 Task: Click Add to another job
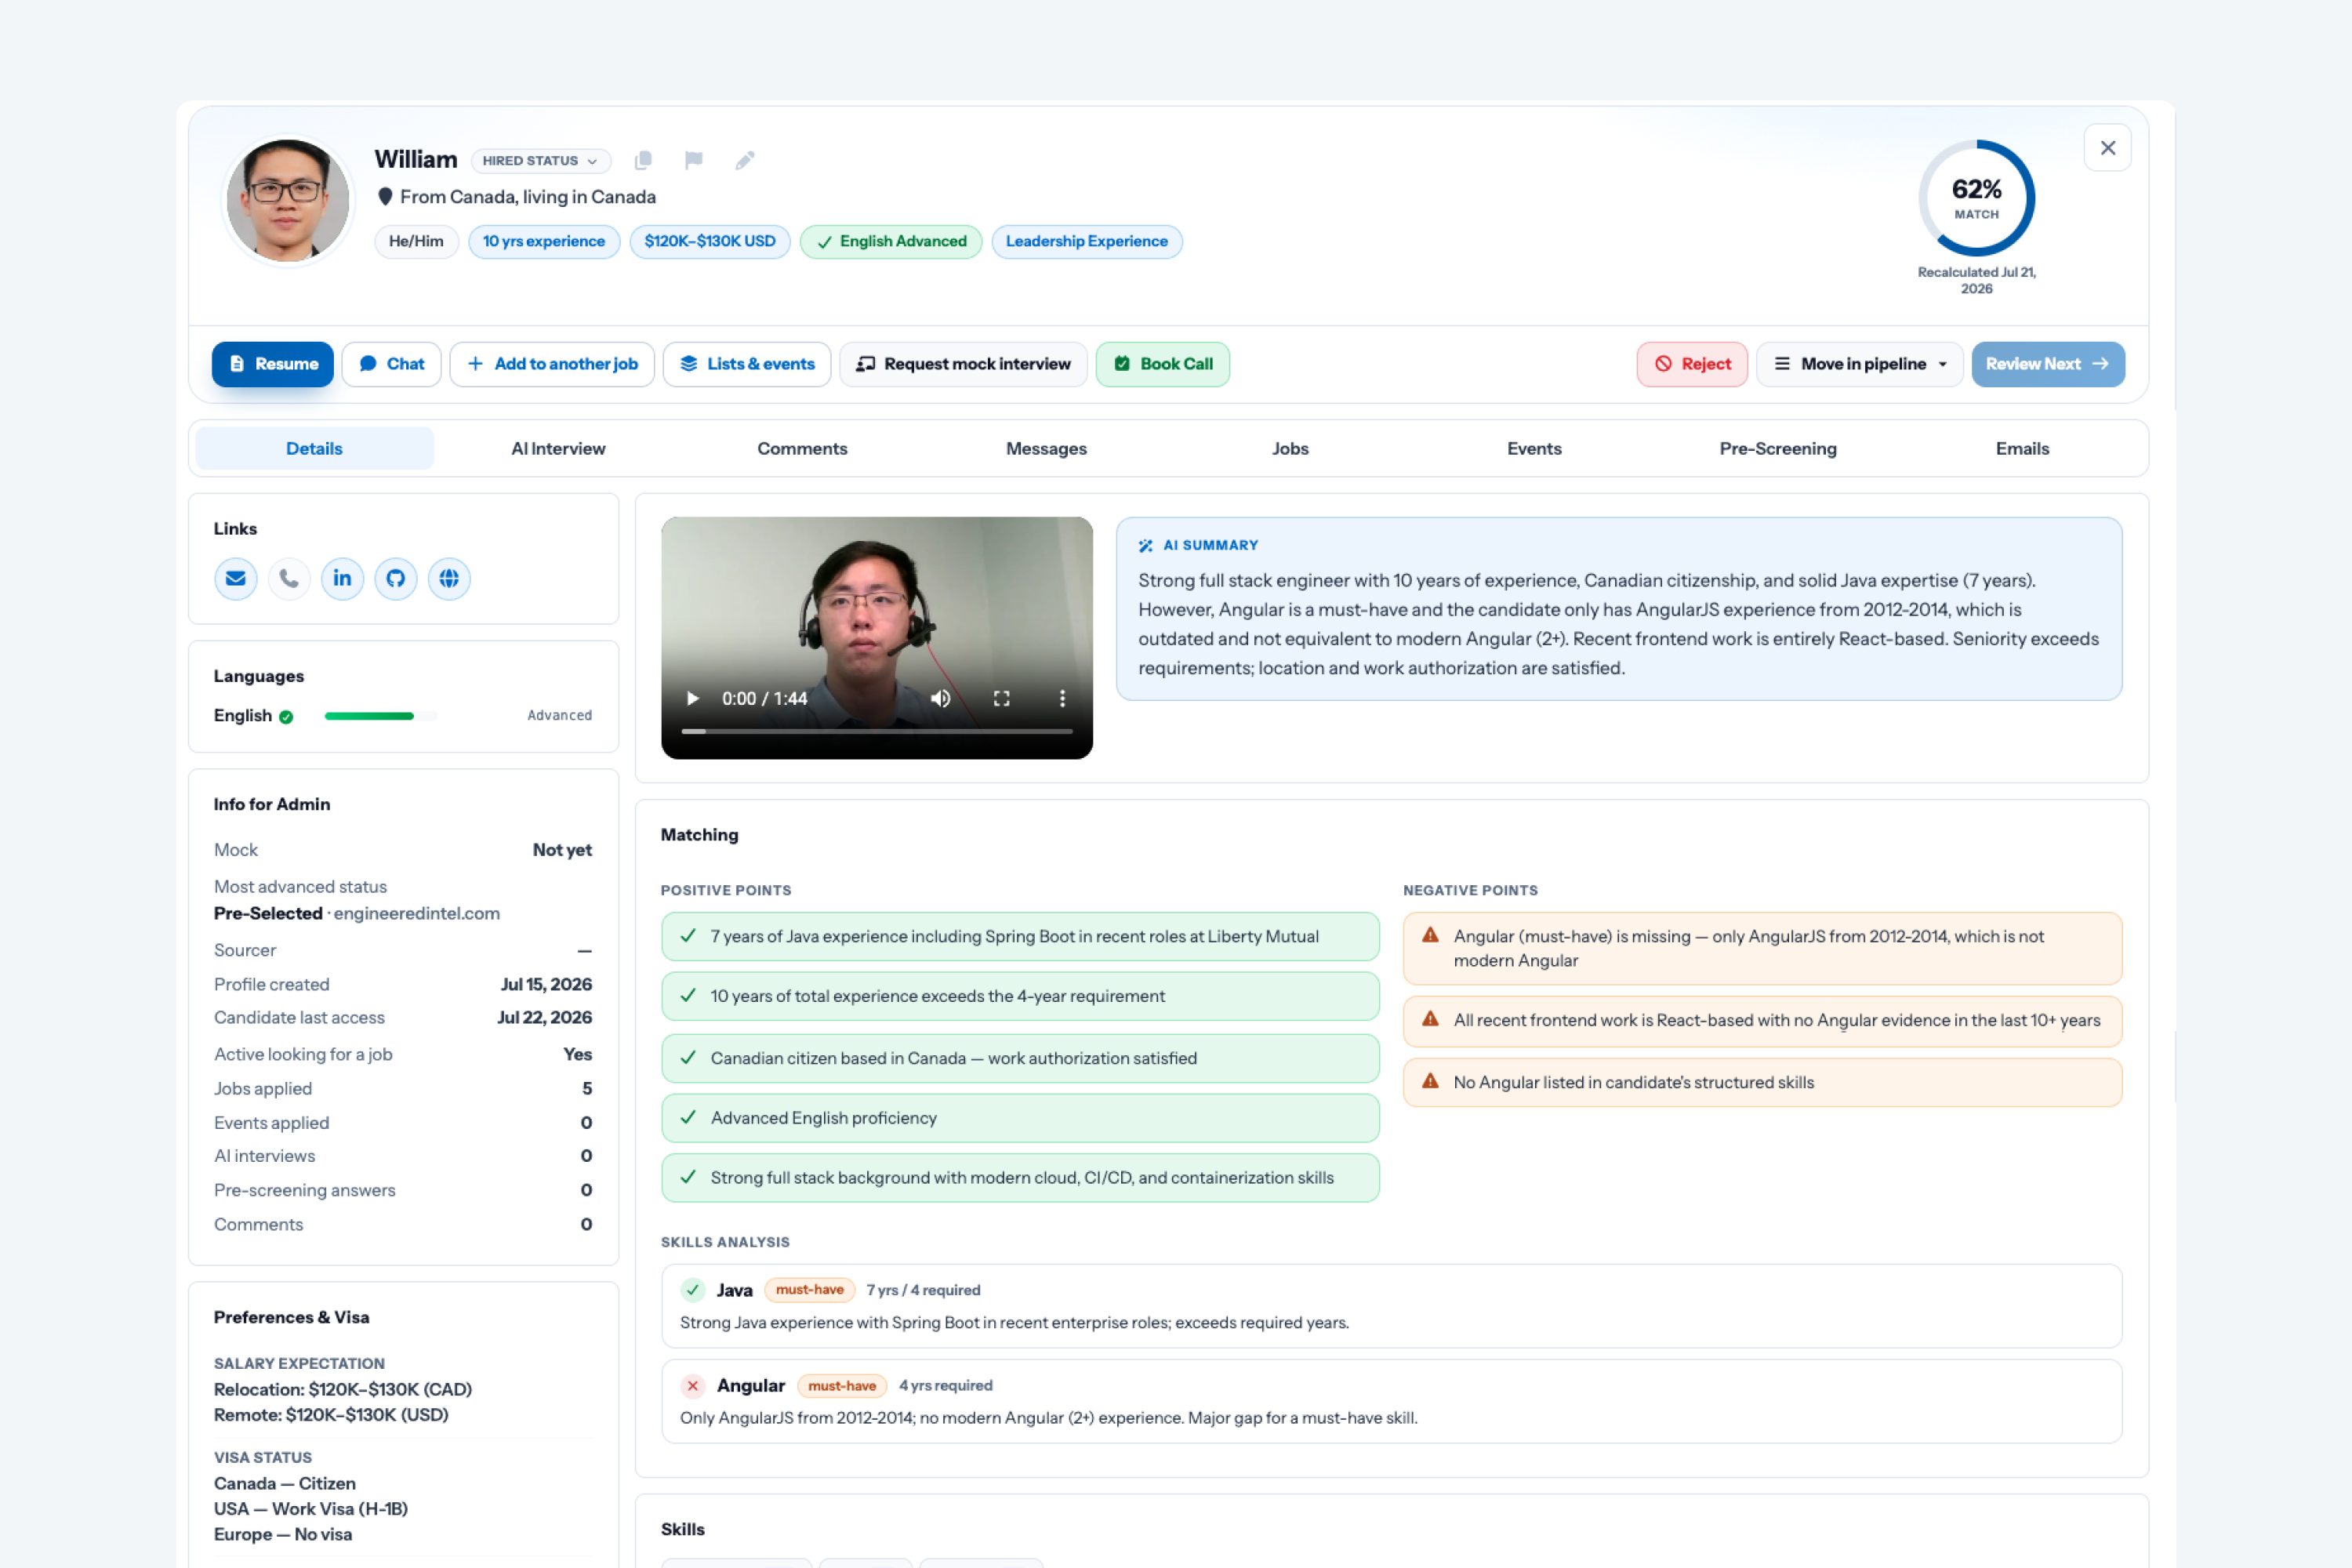[x=552, y=364]
